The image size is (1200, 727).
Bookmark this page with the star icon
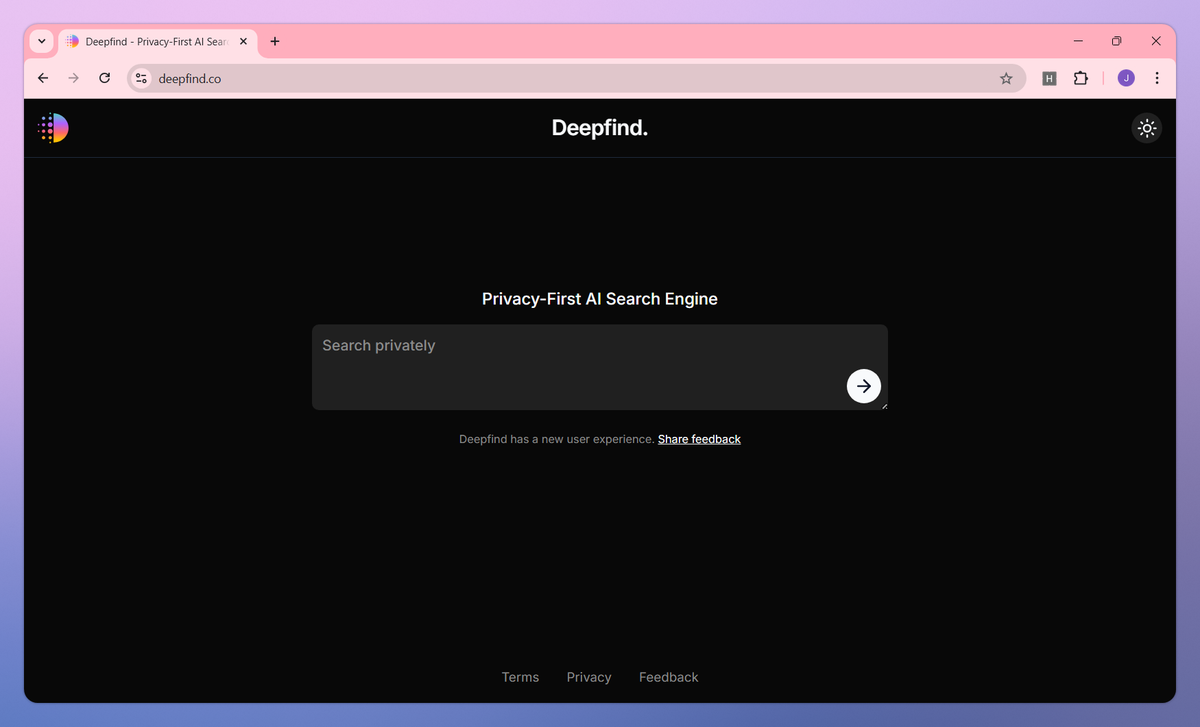pyautogui.click(x=1006, y=78)
